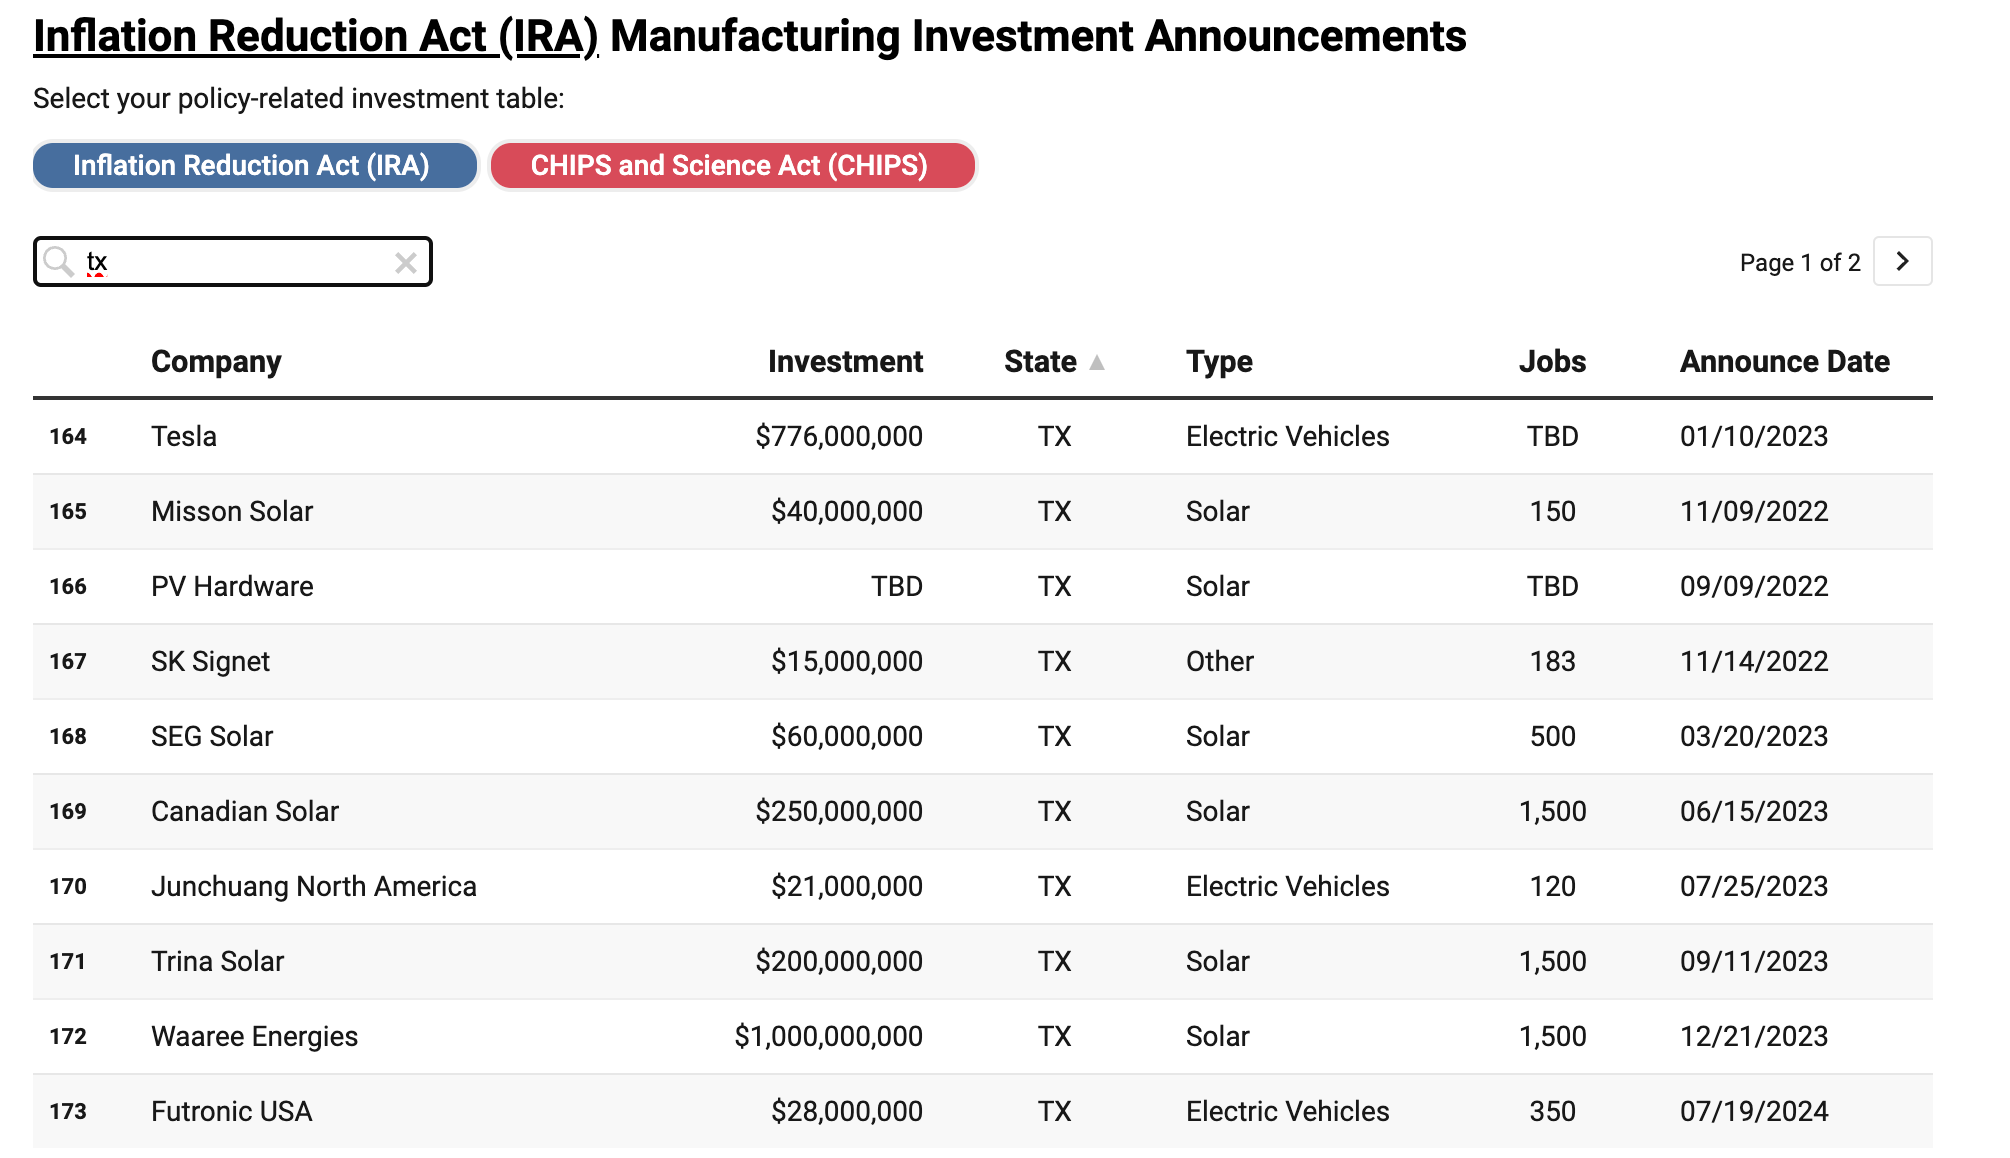Click the 11/14/2022 announce date
The height and width of the screenshot is (1158, 2010).
[x=1754, y=661]
